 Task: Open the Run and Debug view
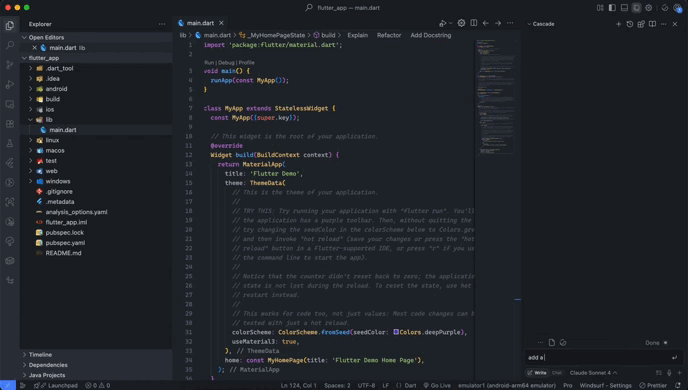coord(10,85)
